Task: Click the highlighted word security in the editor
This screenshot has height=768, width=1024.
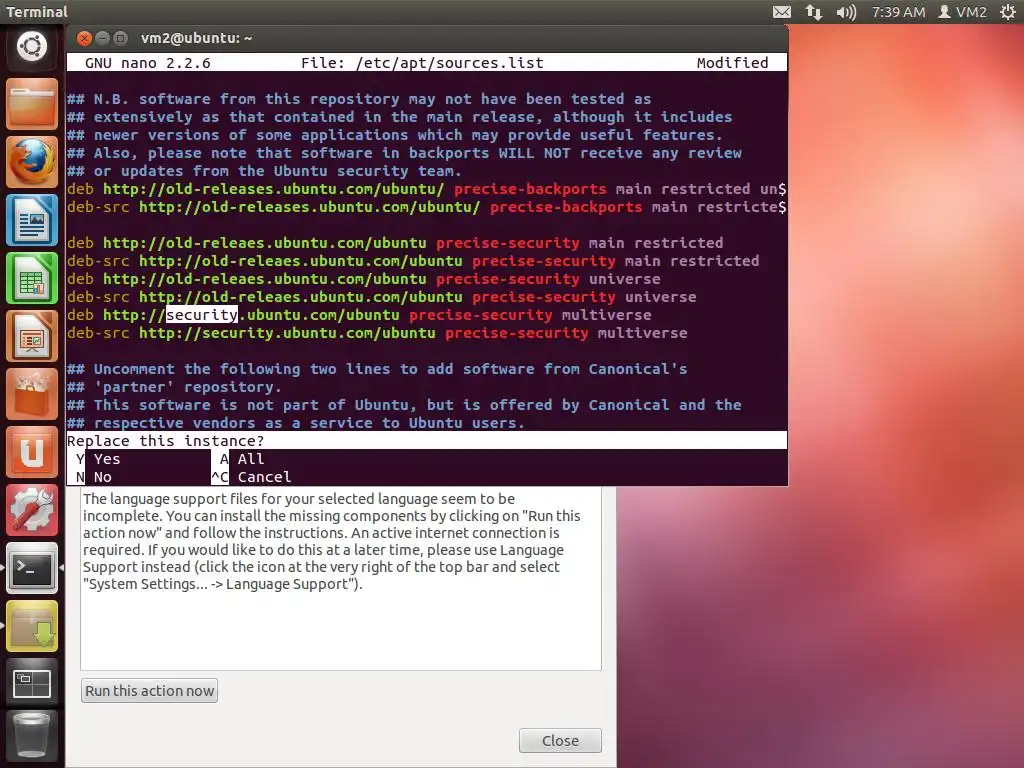Action: point(202,315)
